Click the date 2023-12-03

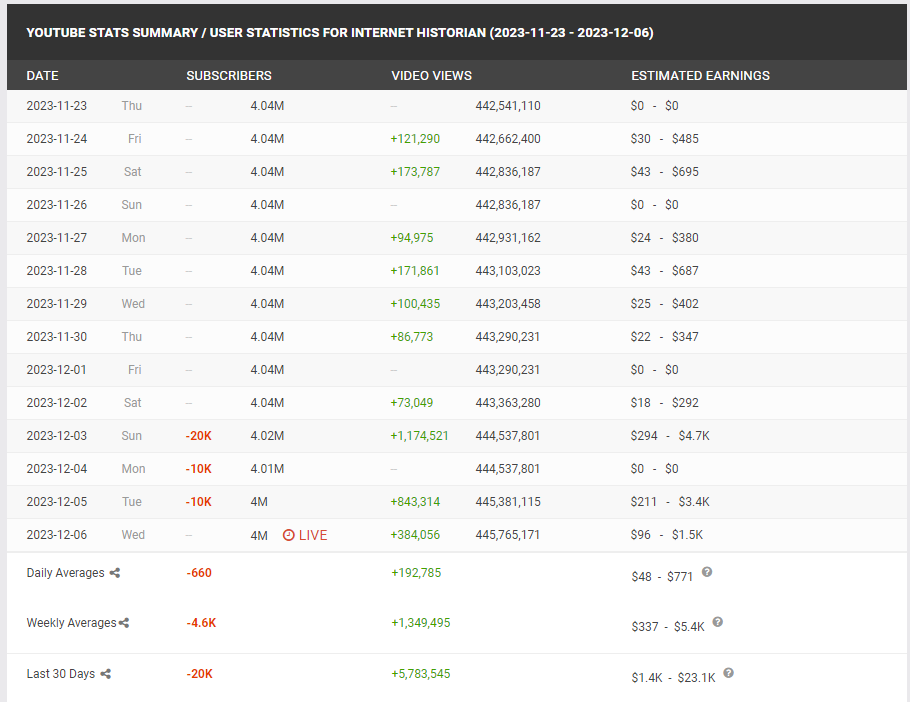click(x=56, y=436)
